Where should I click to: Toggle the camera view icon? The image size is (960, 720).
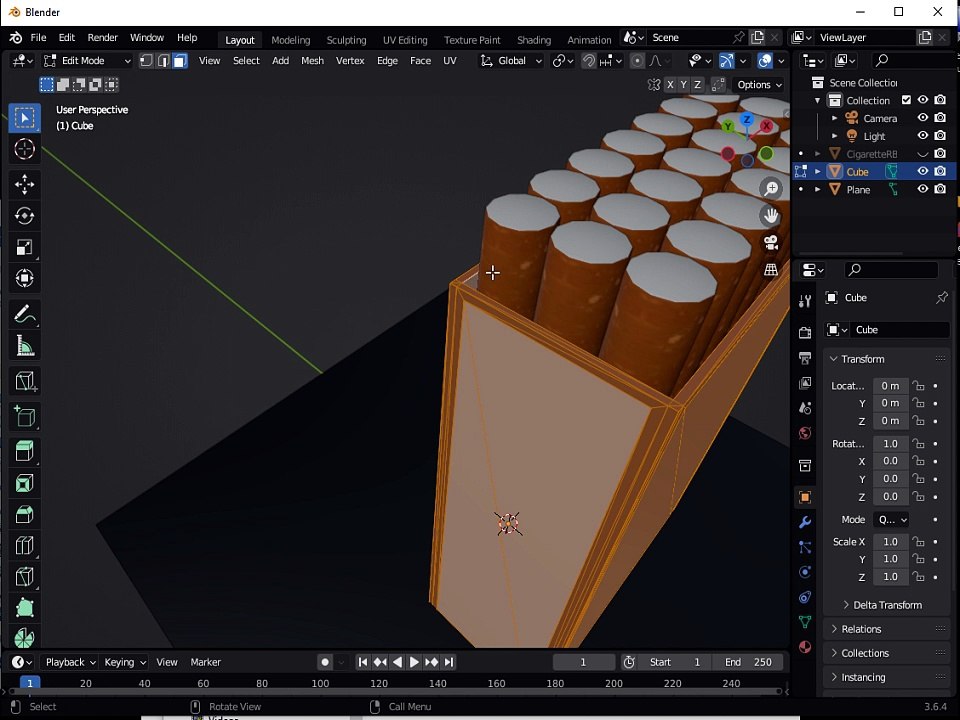[x=771, y=242]
